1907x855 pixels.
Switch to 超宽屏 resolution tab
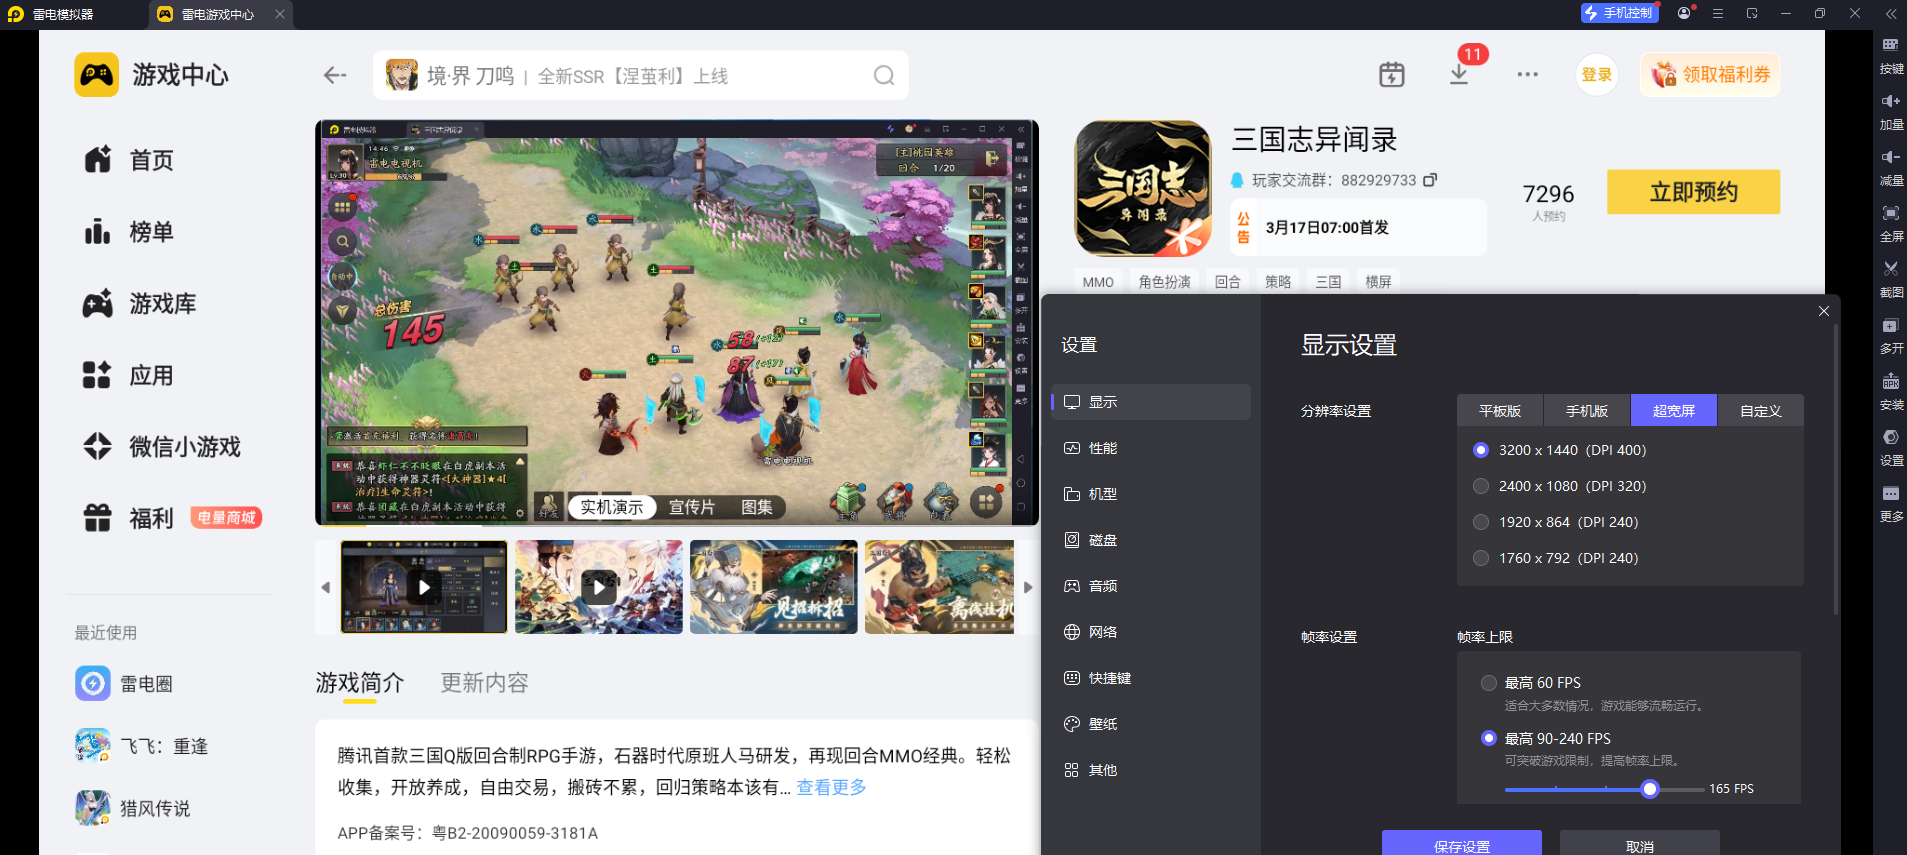coord(1674,411)
